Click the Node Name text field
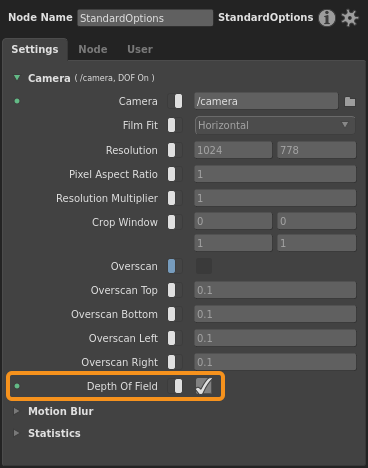Image resolution: width=368 pixels, height=468 pixels. click(145, 18)
